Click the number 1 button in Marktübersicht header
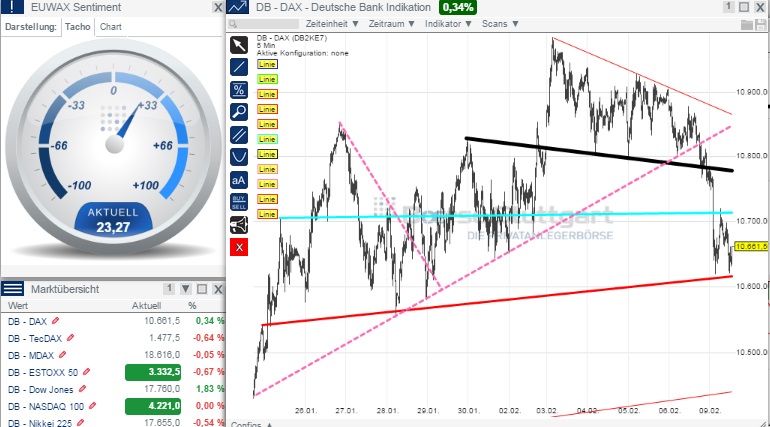Viewport: 770px width, 427px height. [x=169, y=289]
